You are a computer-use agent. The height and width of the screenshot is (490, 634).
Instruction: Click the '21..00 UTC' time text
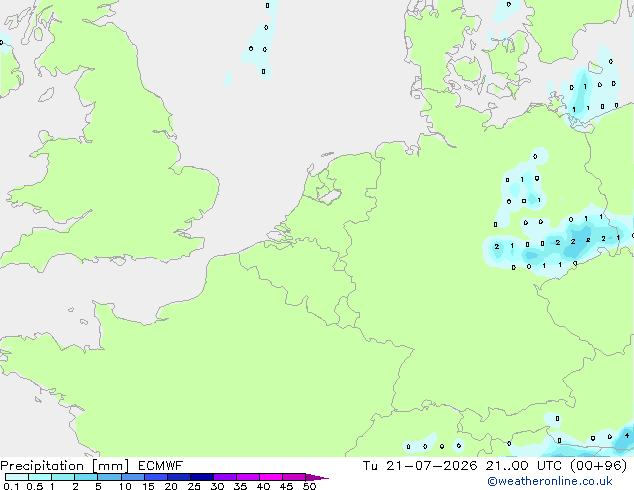point(524,466)
